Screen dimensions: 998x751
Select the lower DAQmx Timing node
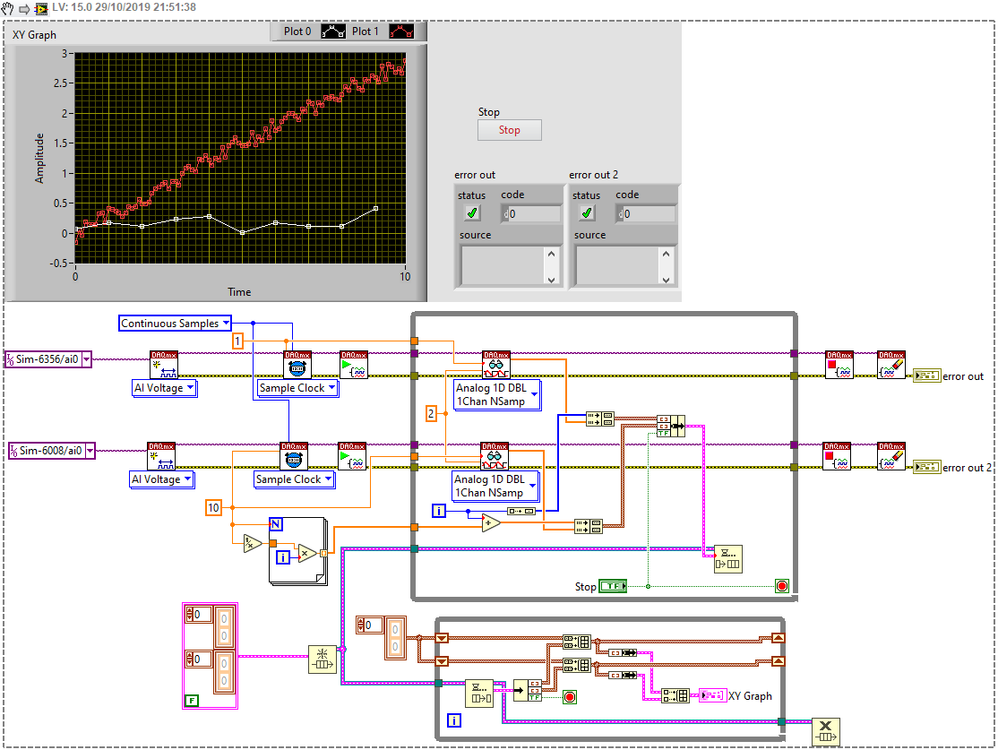[x=293, y=456]
